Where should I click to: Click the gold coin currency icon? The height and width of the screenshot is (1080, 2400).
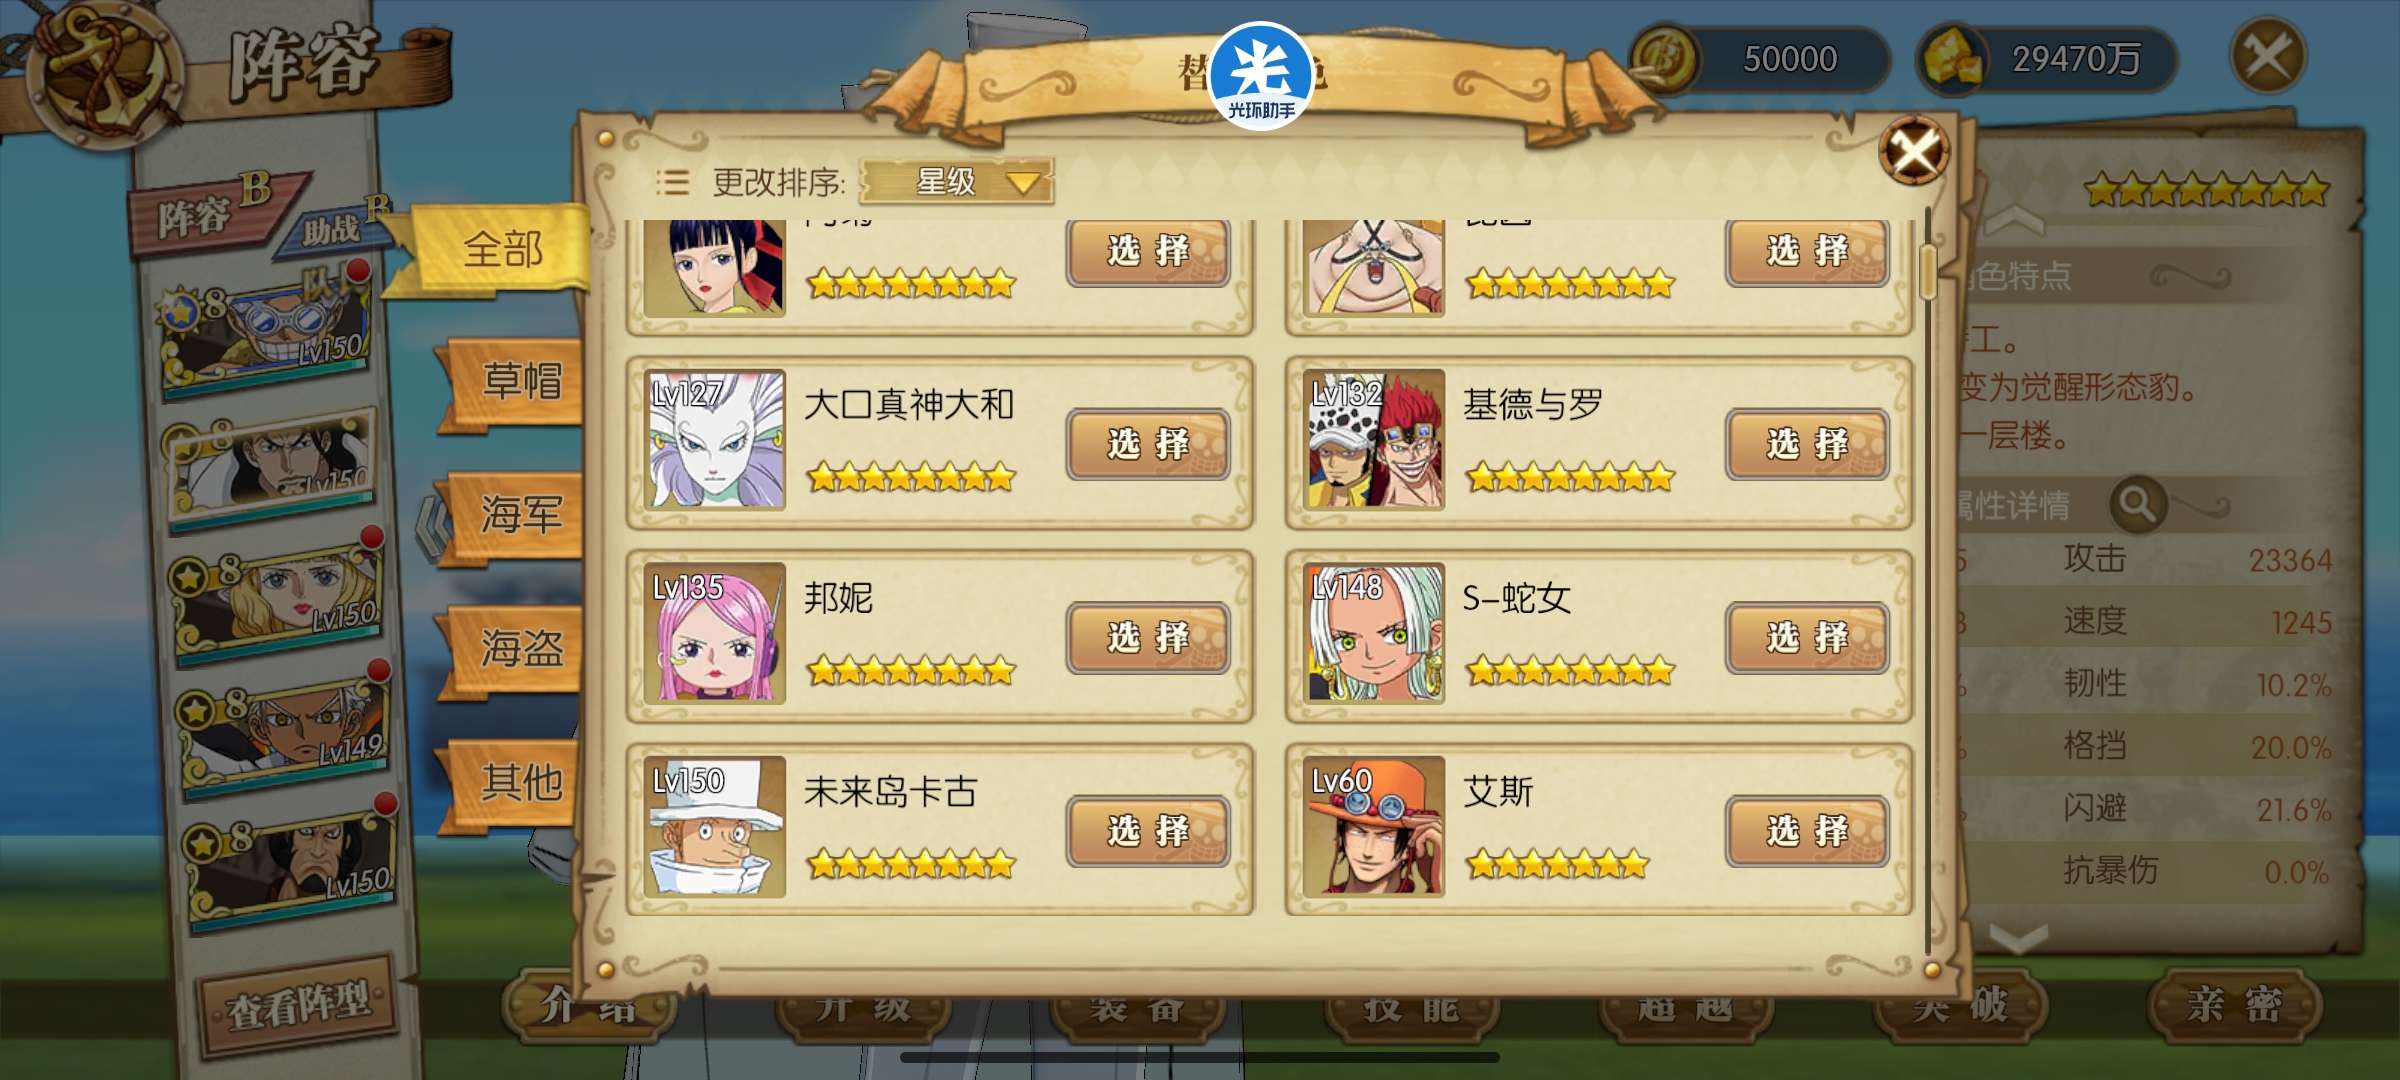(1665, 59)
